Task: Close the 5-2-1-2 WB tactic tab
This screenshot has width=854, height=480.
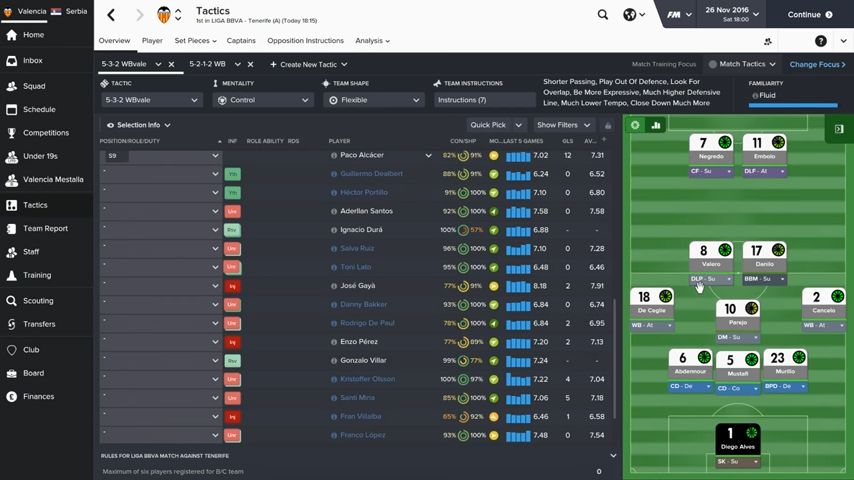Action: point(250,65)
